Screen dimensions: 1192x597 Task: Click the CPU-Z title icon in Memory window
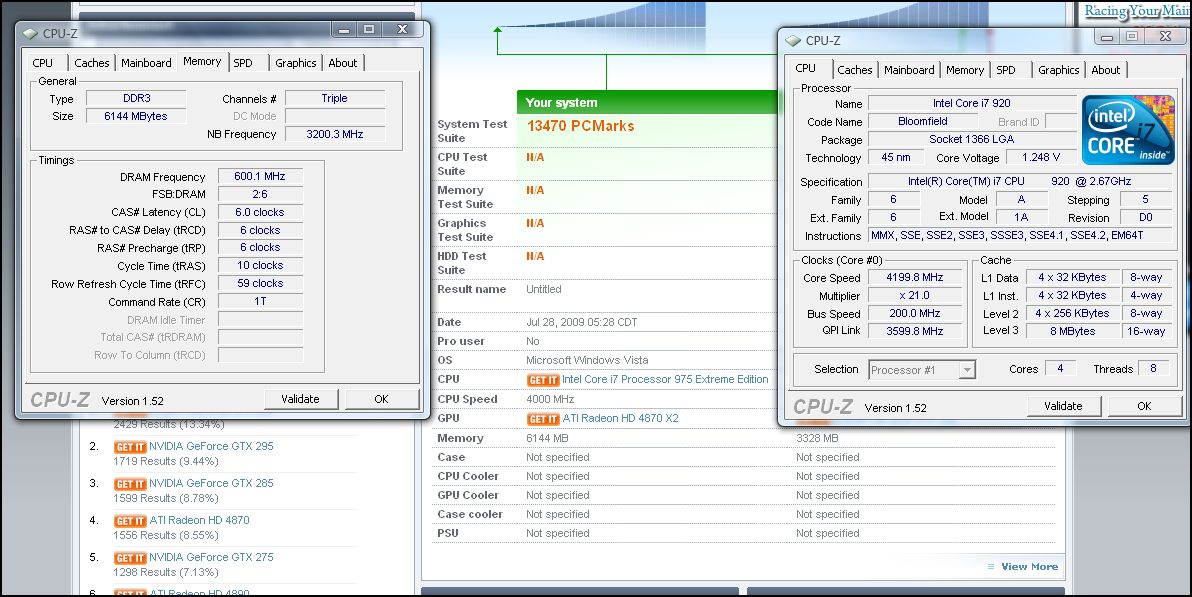click(30, 33)
